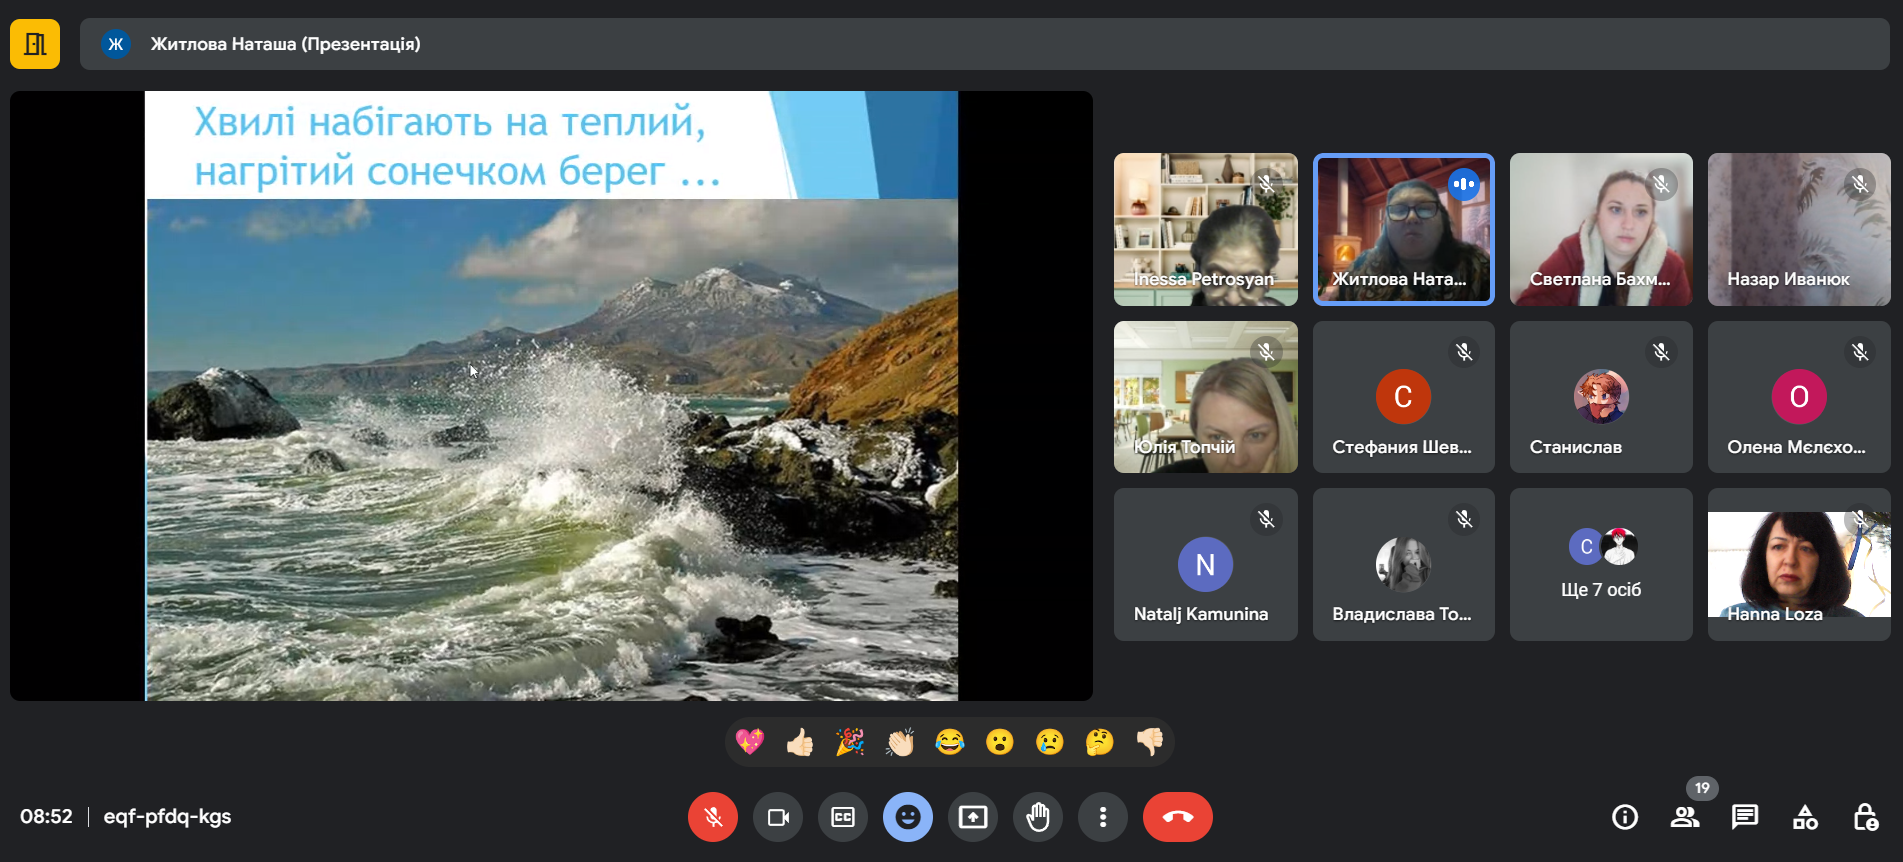Screen dimensions: 1903x862
Task: Toggle the camera button
Action: (x=778, y=817)
